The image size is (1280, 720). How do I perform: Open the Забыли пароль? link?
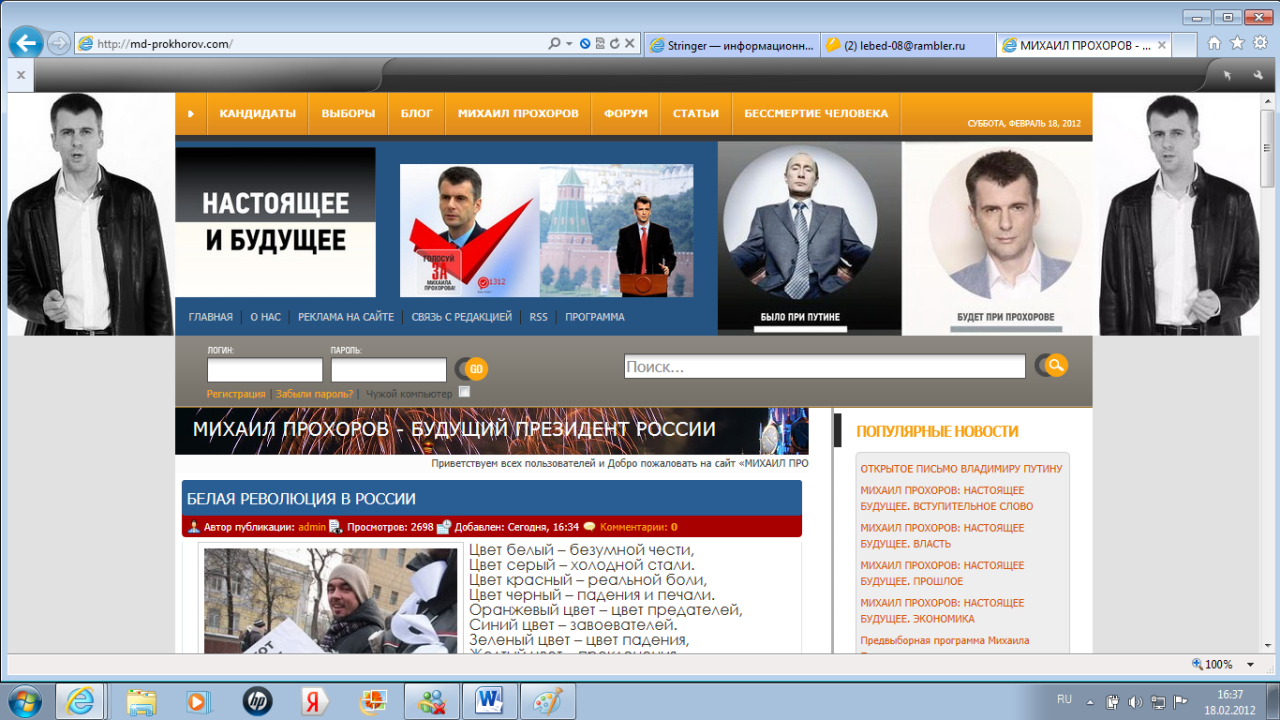315,394
